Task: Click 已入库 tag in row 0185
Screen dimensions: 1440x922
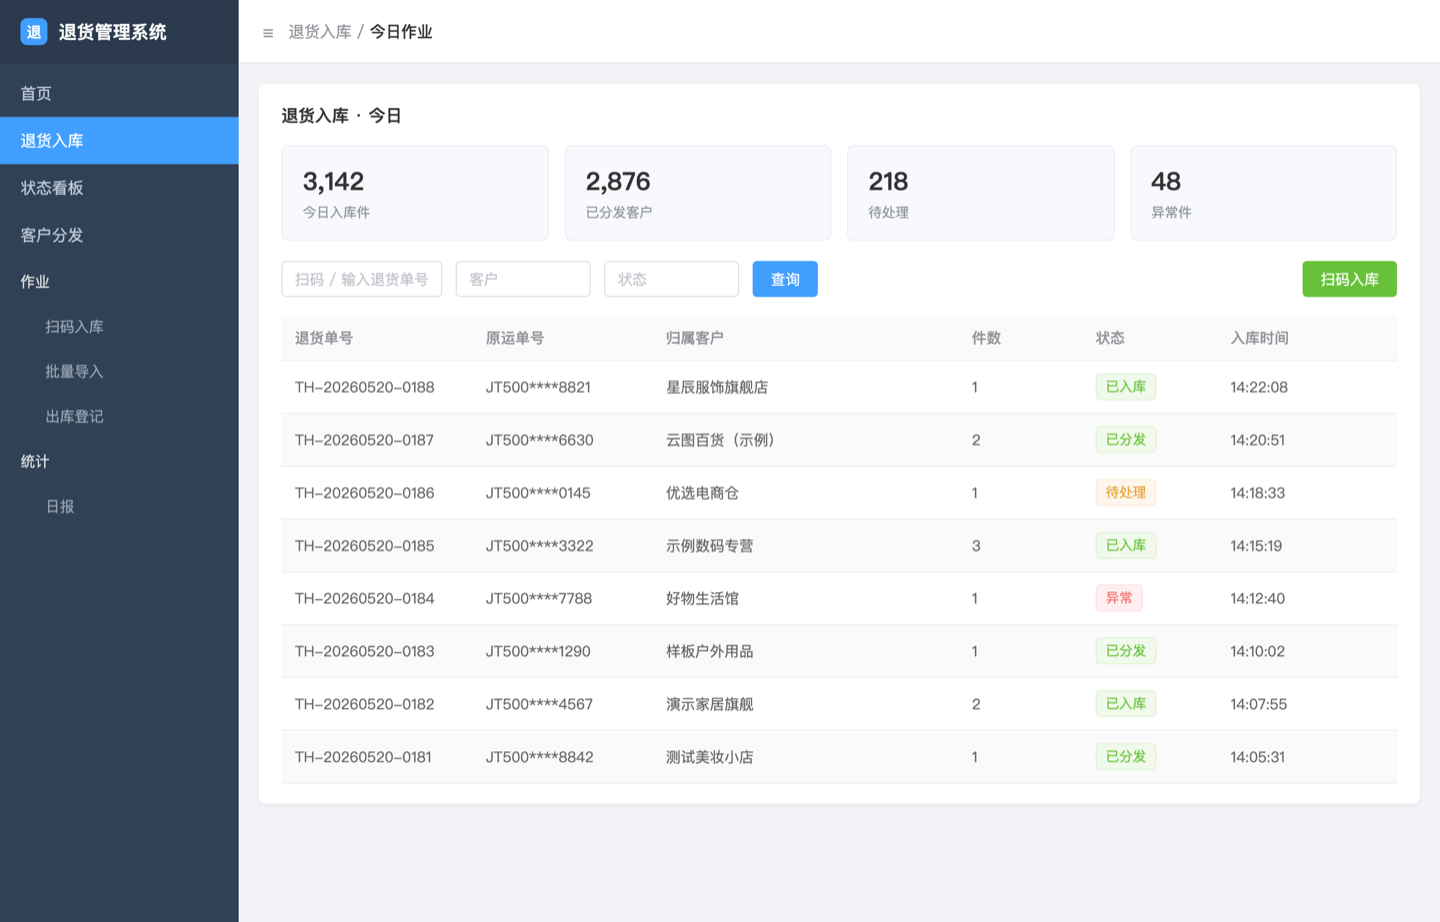Action: [x=1126, y=545]
